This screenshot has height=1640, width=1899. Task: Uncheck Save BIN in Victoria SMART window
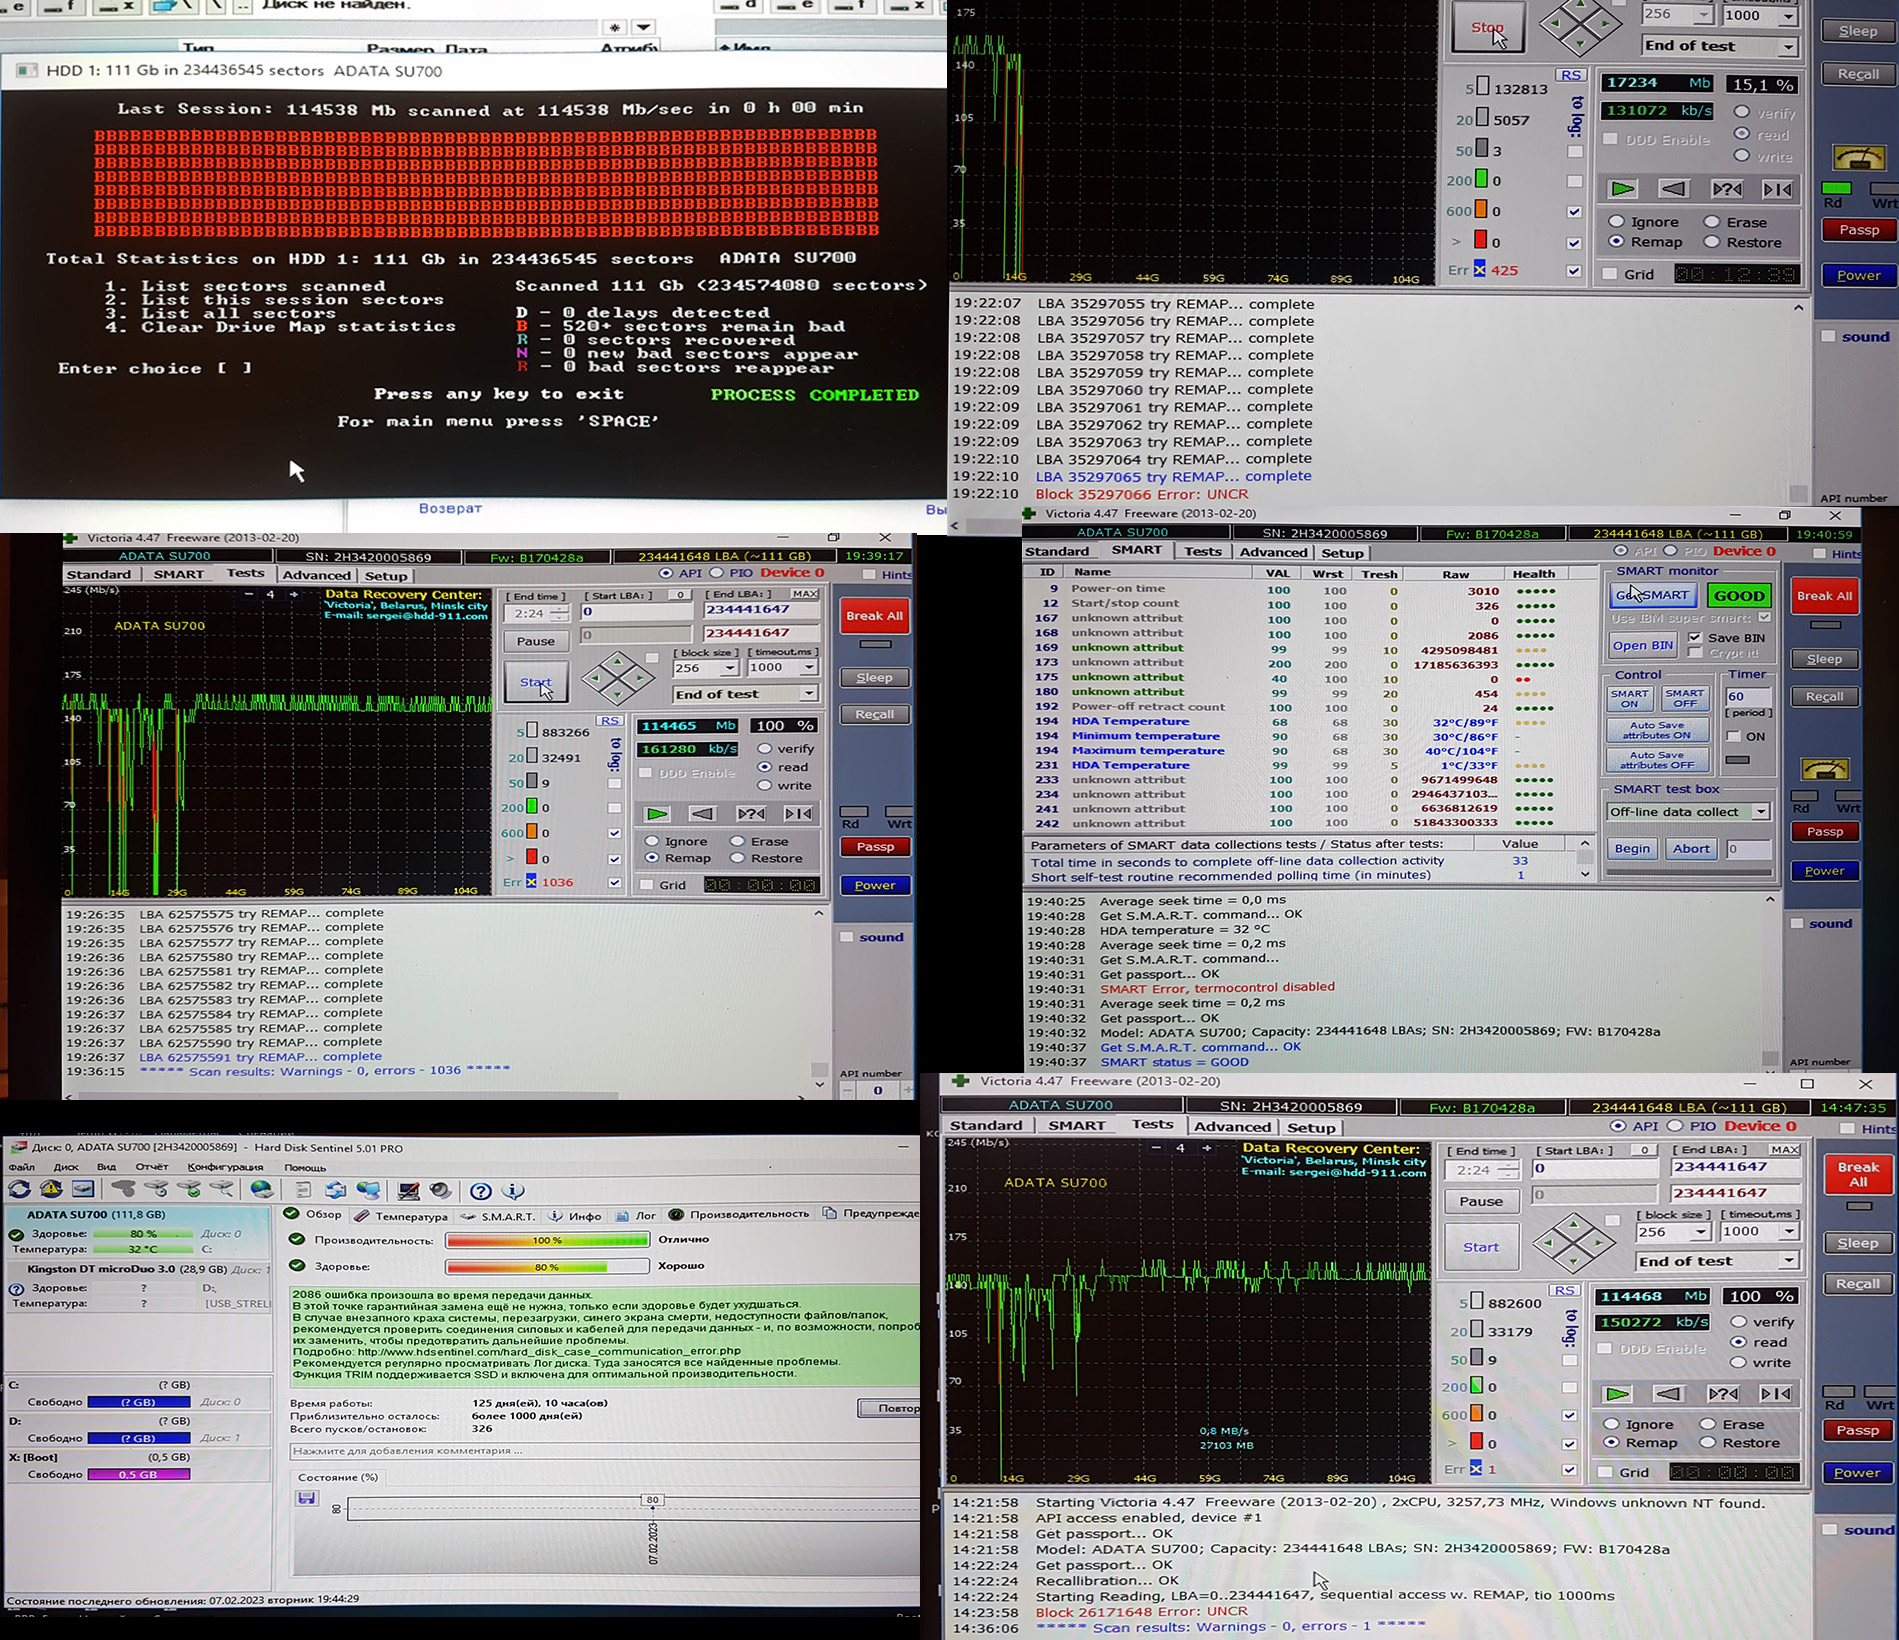tap(1695, 637)
